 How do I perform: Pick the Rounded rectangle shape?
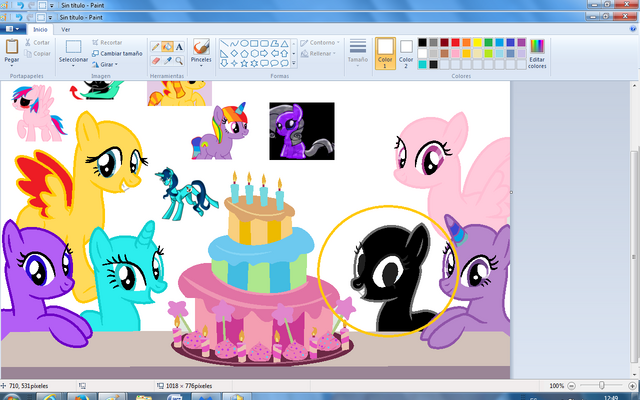[x=264, y=43]
